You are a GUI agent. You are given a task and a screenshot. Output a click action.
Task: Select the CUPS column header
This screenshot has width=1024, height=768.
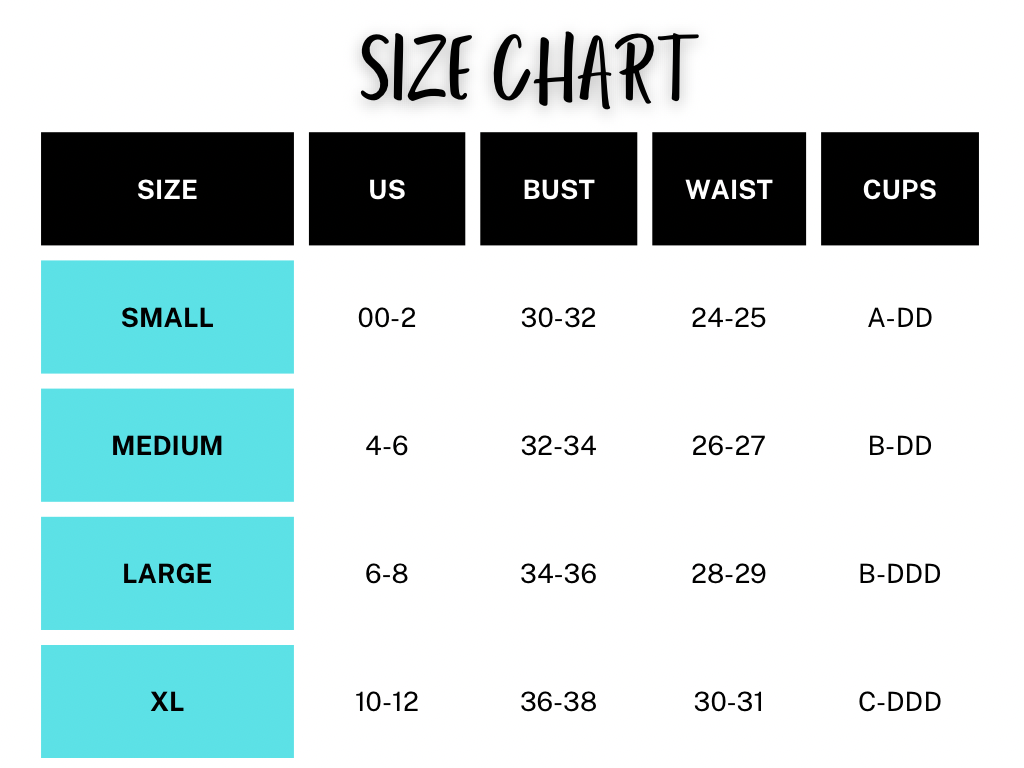tap(899, 189)
